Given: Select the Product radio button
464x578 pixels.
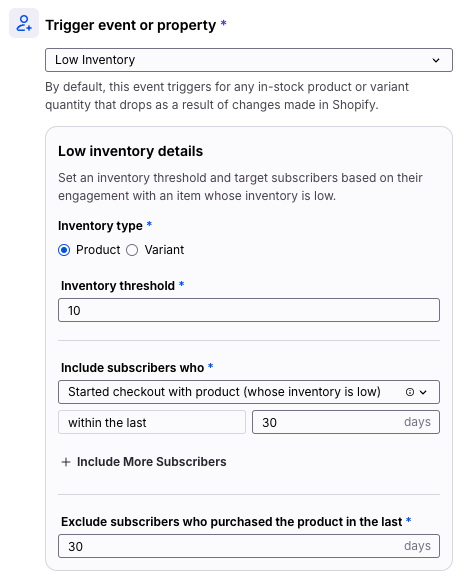Looking at the screenshot, I should (x=64, y=250).
